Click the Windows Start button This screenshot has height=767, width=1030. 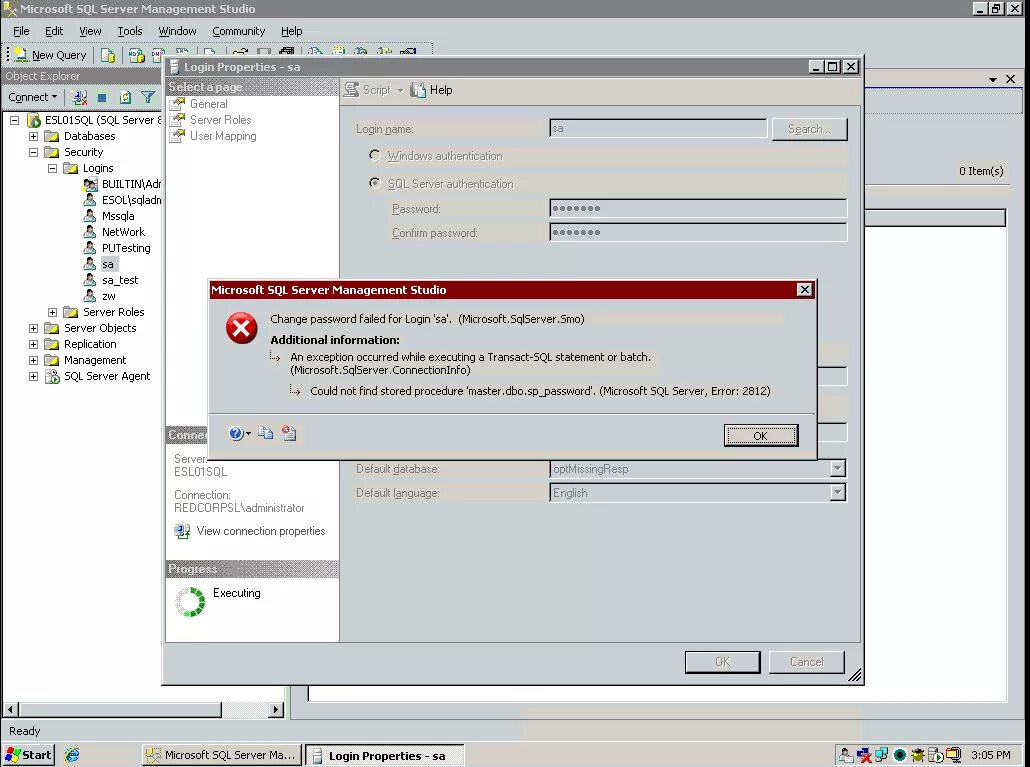point(28,755)
